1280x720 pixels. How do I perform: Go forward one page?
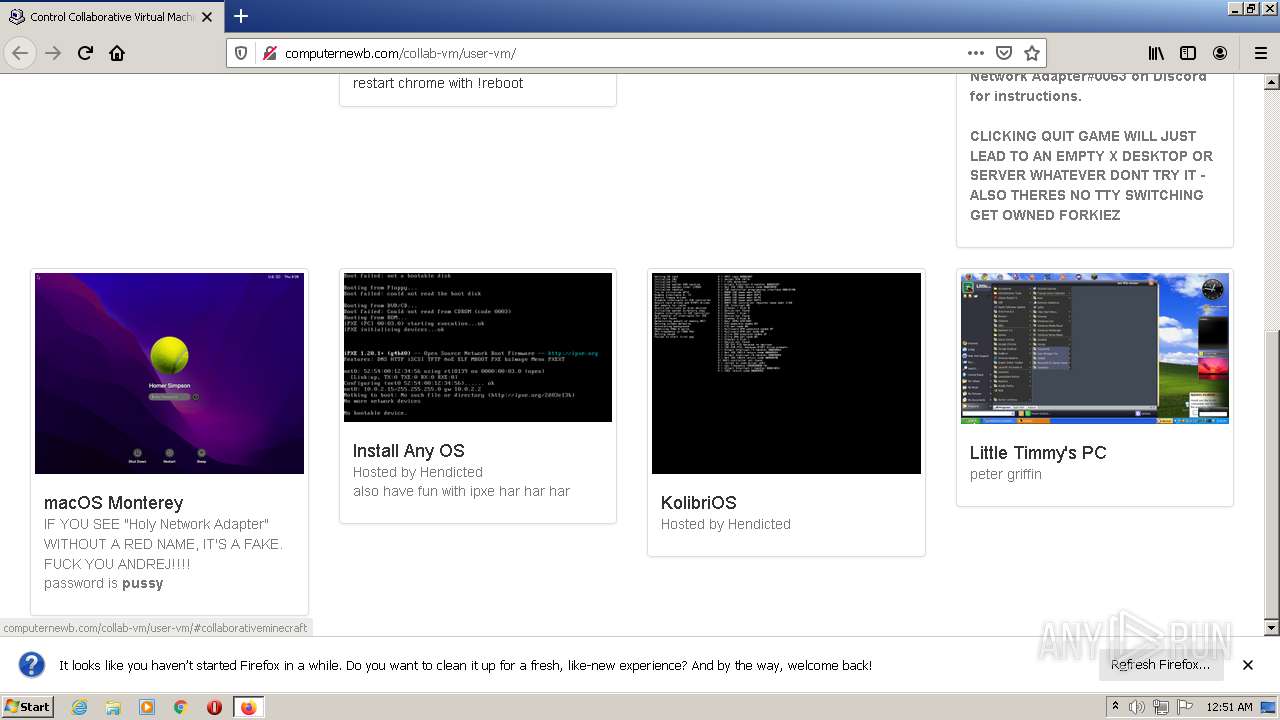coord(53,53)
